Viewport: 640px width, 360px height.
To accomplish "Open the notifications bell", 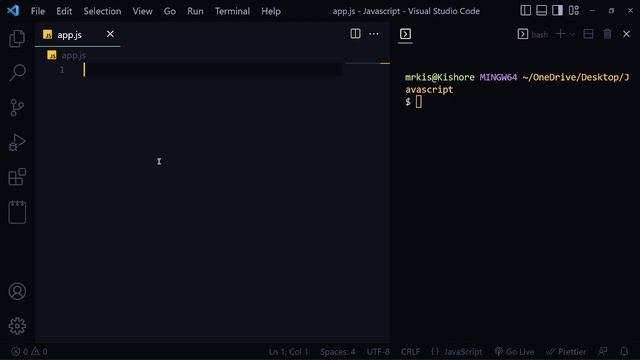I will click(624, 351).
